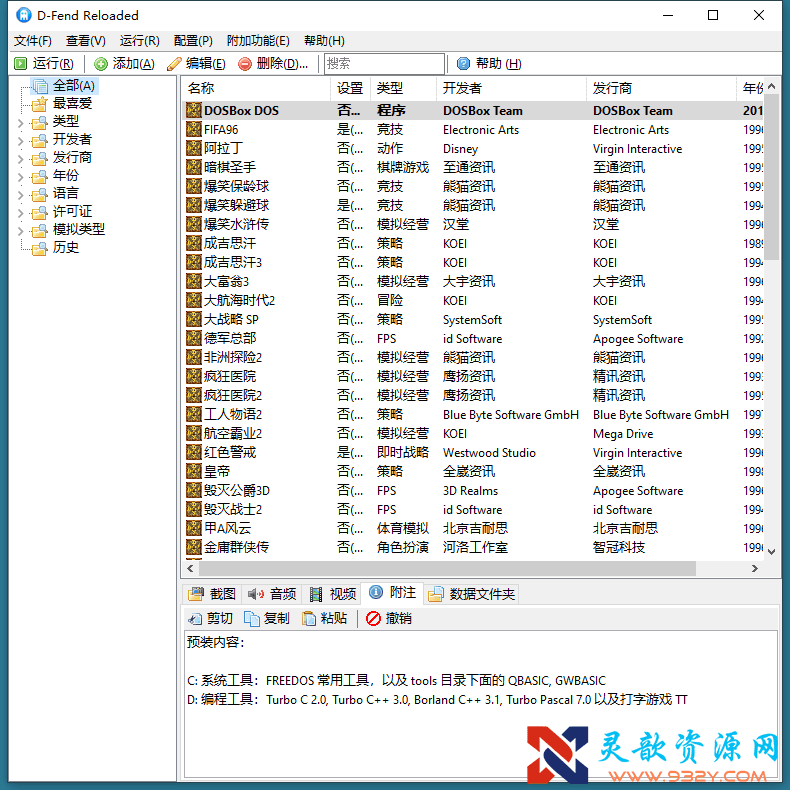Open the 配置(P) menu
Viewport: 790px width, 790px height.
click(193, 41)
